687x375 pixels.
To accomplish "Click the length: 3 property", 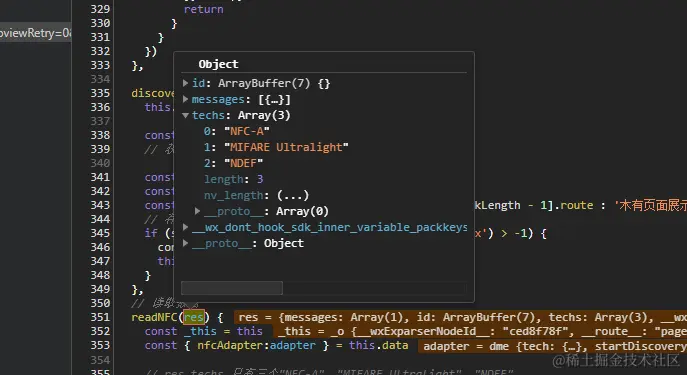I will [x=234, y=179].
